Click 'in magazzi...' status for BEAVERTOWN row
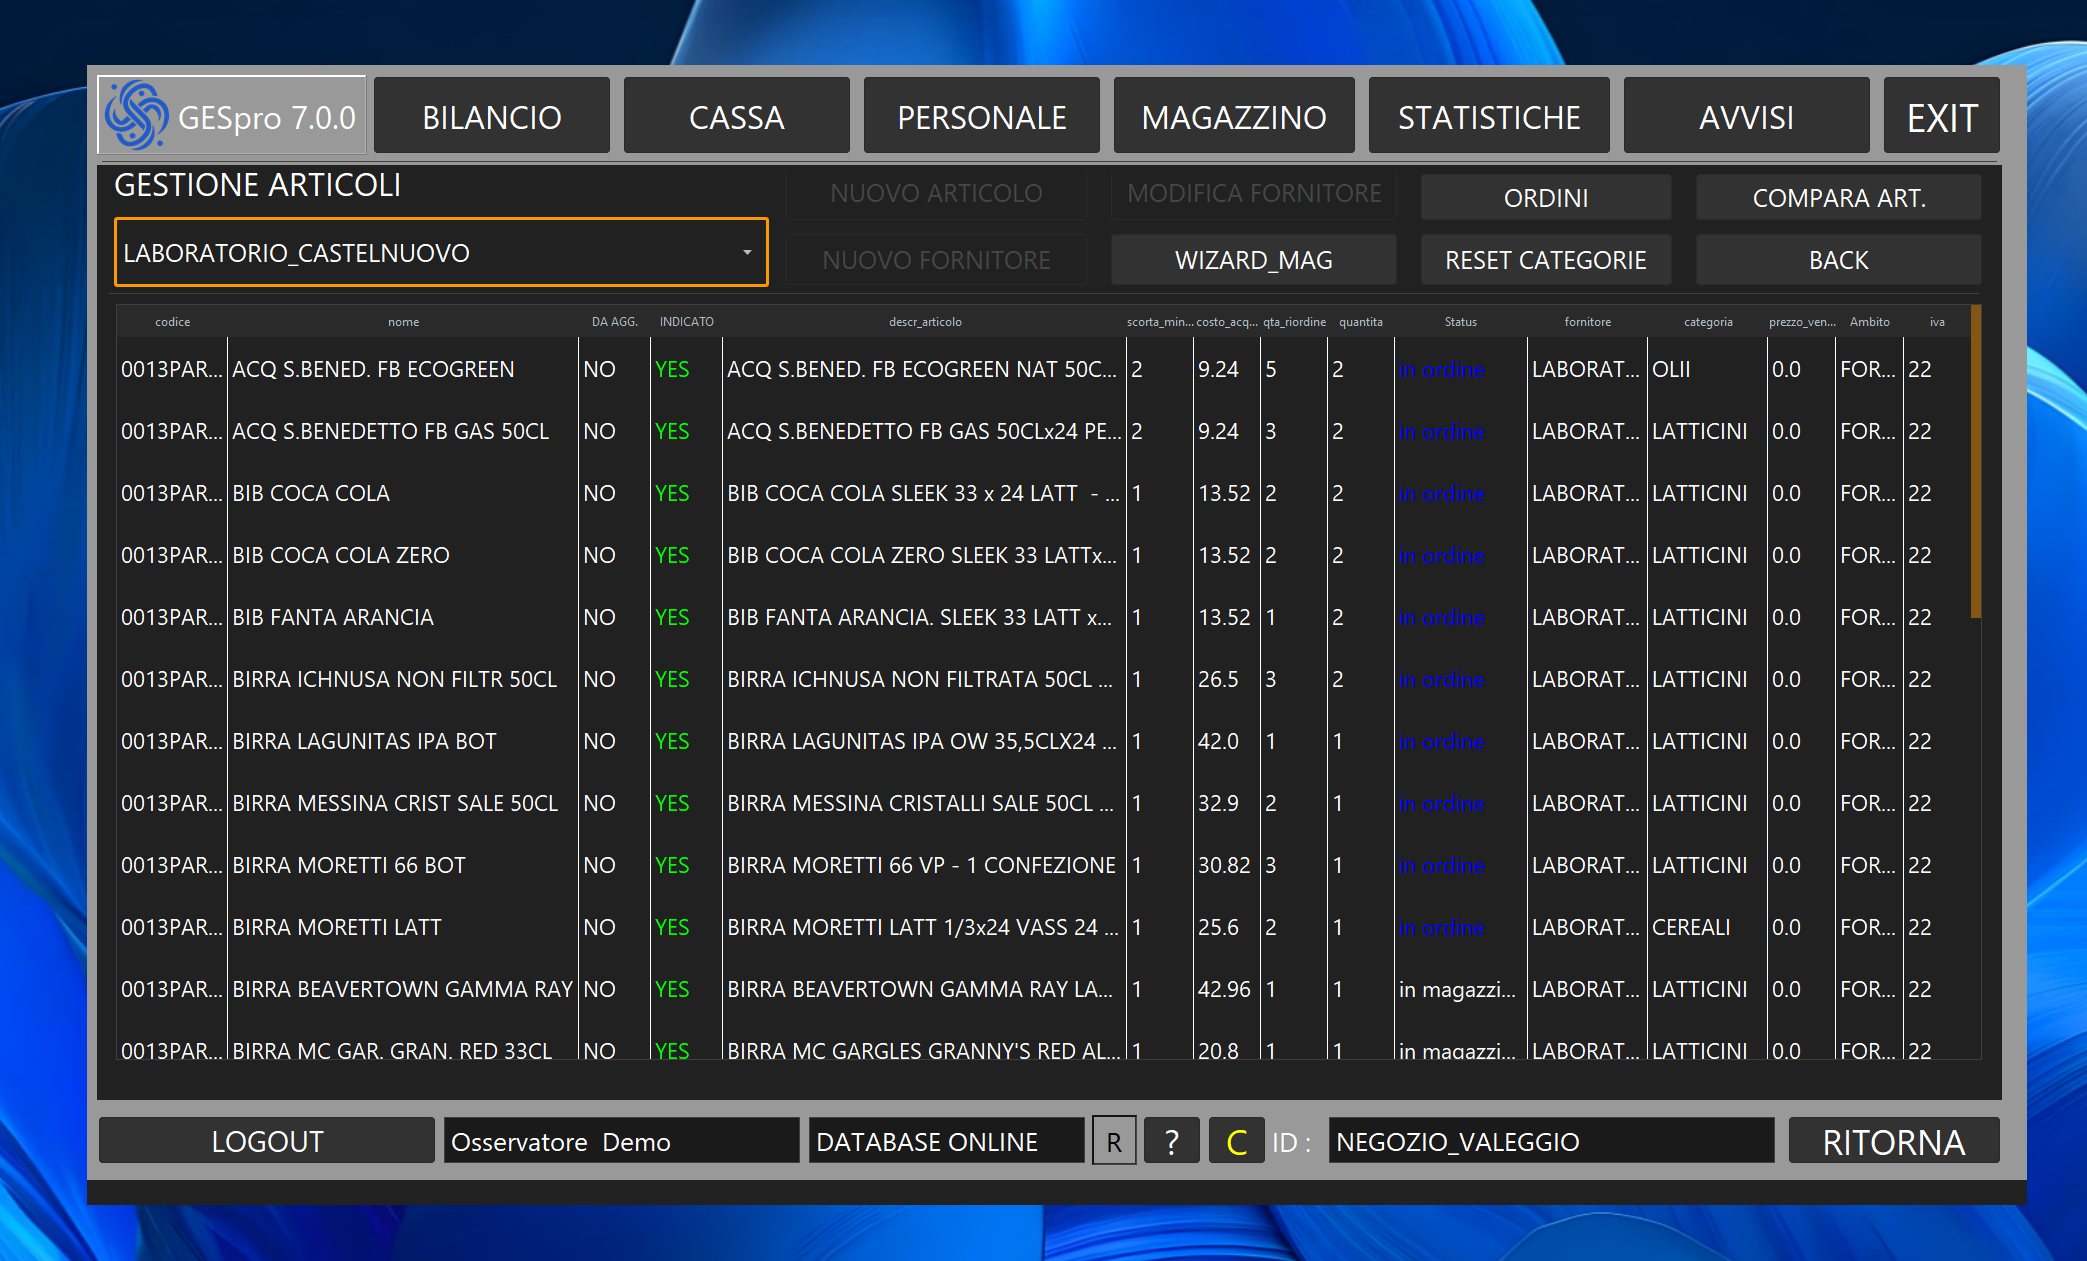The width and height of the screenshot is (2087, 1261). pos(1460,989)
